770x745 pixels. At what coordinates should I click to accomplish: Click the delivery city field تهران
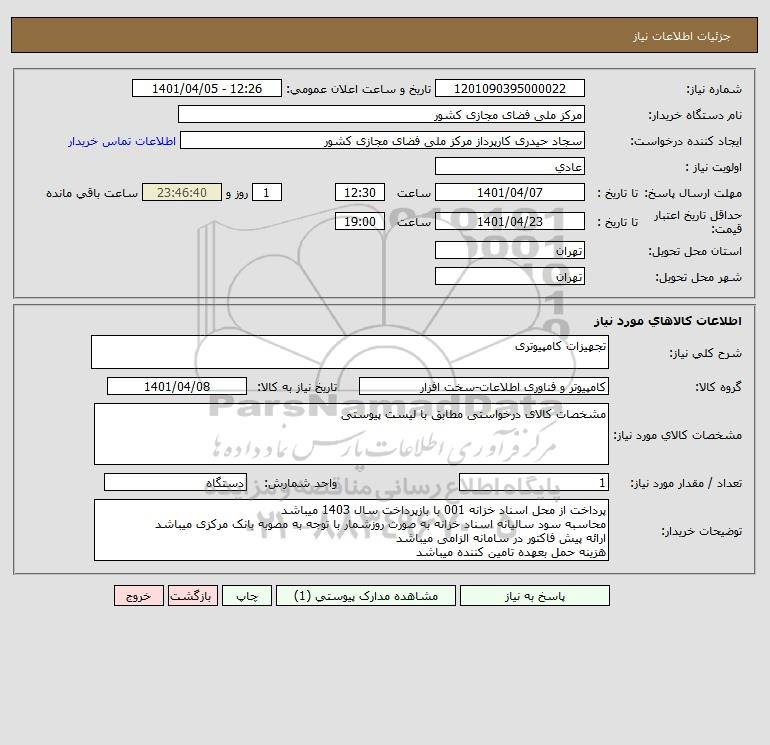pos(510,276)
